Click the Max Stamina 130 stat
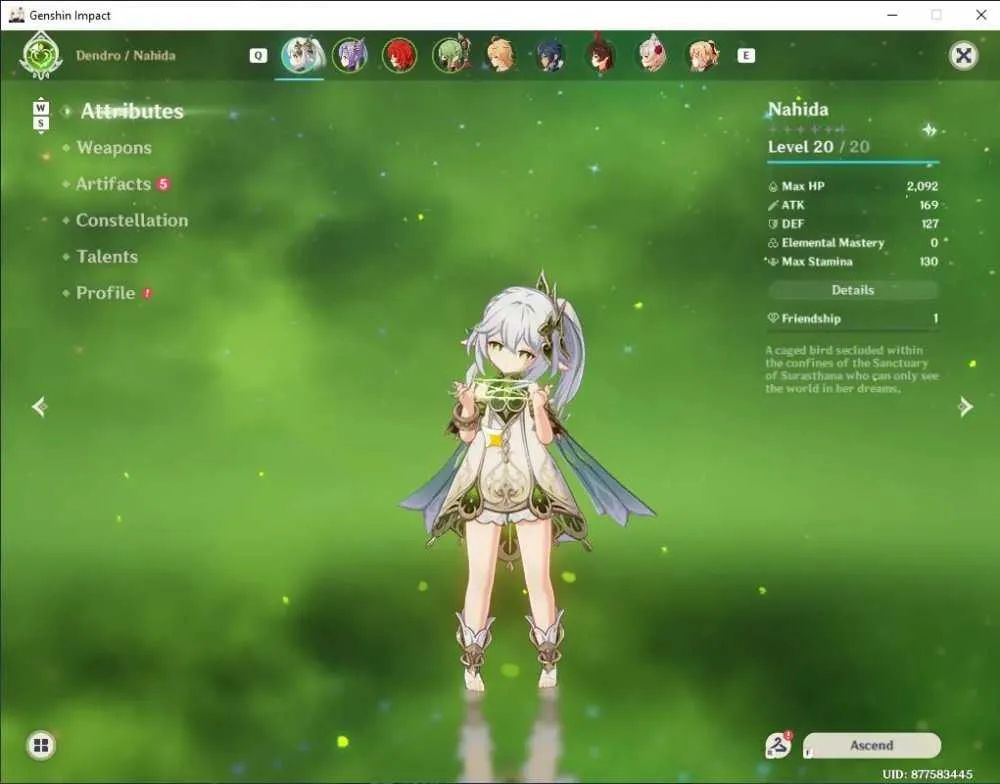This screenshot has width=1000, height=784. click(853, 262)
